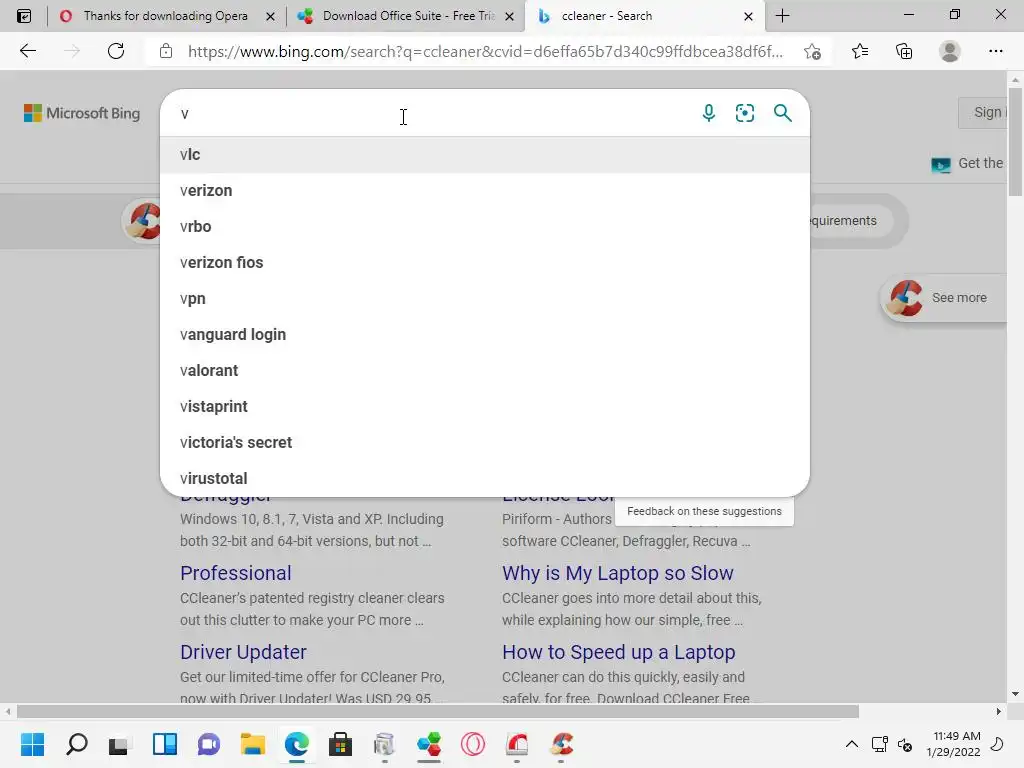Open the Office Suite taskbar icon

428,744
